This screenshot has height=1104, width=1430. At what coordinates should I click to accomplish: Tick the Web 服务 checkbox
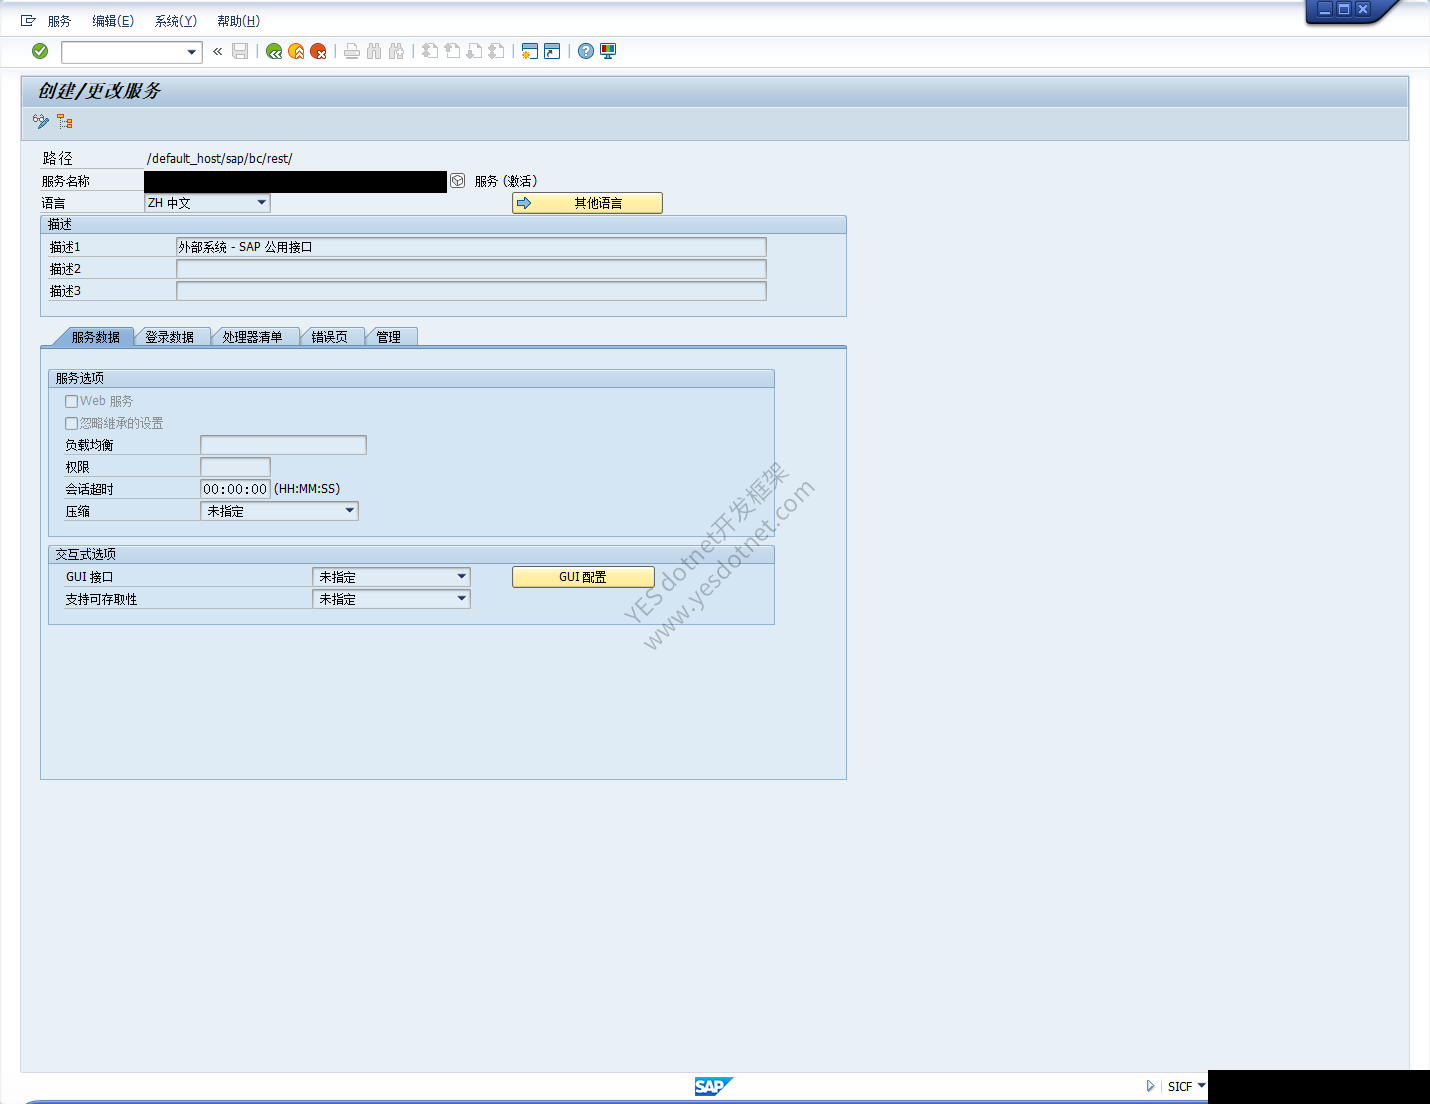click(x=72, y=401)
